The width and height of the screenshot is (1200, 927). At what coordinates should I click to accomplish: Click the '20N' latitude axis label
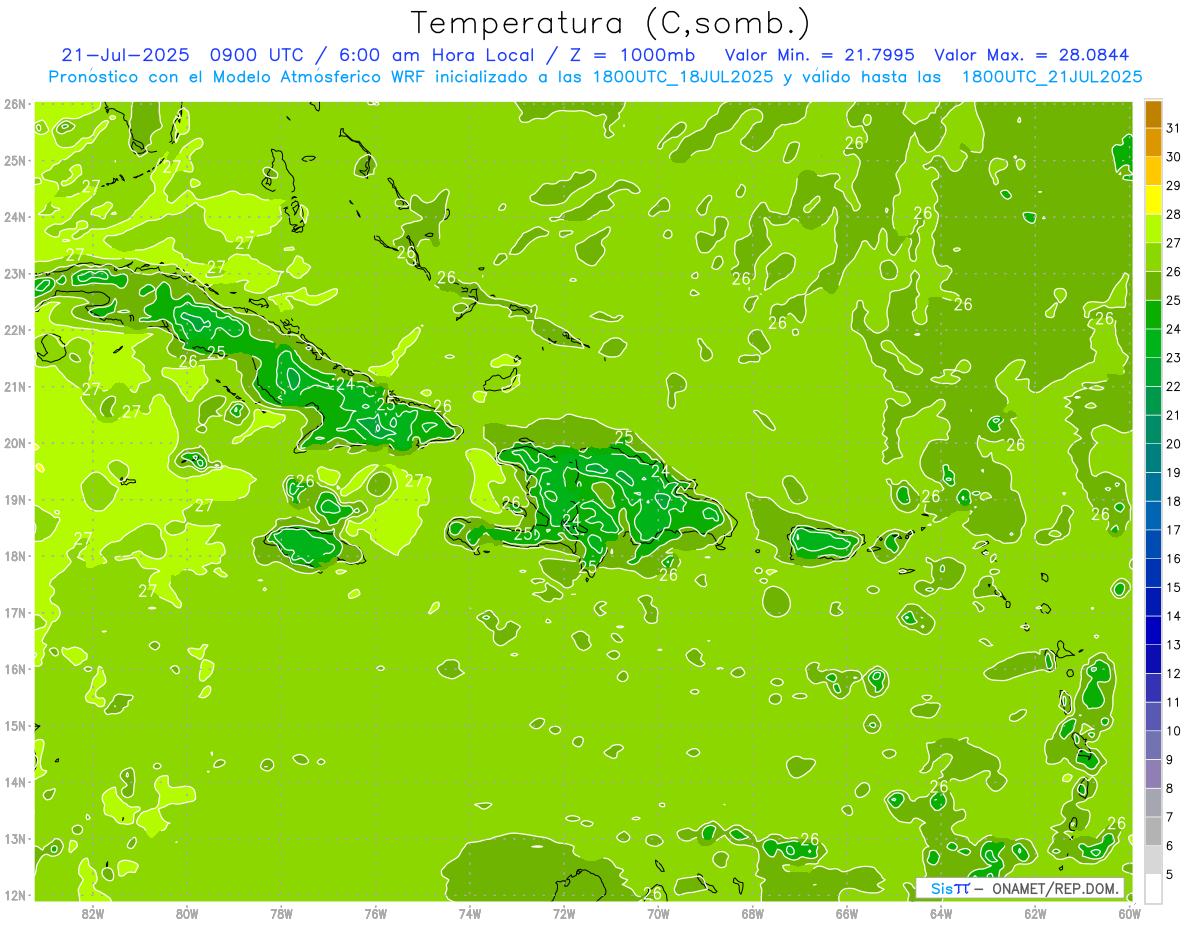[15, 443]
